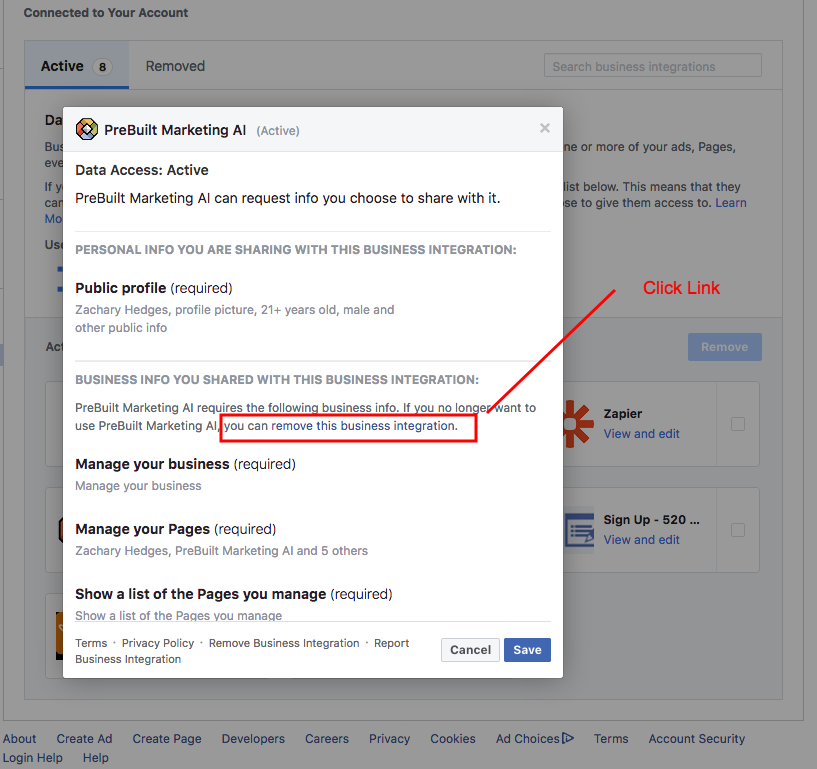Switch to the Active tab

coord(77,66)
